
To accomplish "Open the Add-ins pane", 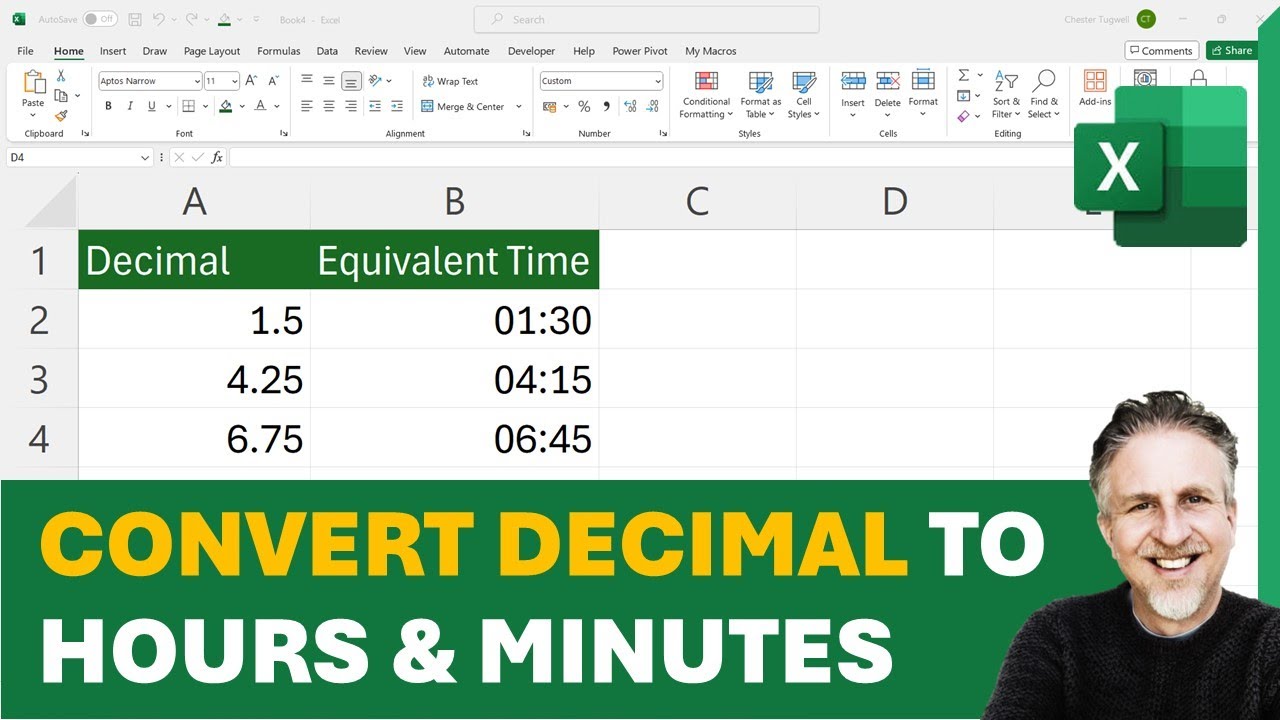I will click(1095, 88).
